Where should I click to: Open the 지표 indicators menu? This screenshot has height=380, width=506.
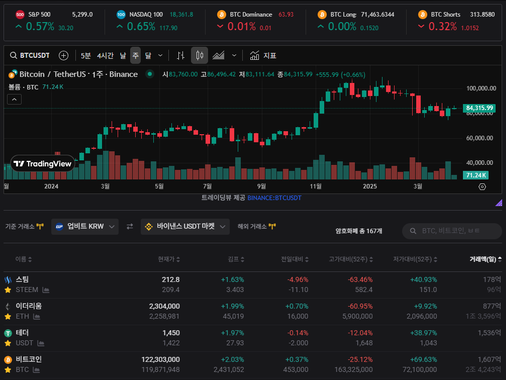pyautogui.click(x=263, y=56)
